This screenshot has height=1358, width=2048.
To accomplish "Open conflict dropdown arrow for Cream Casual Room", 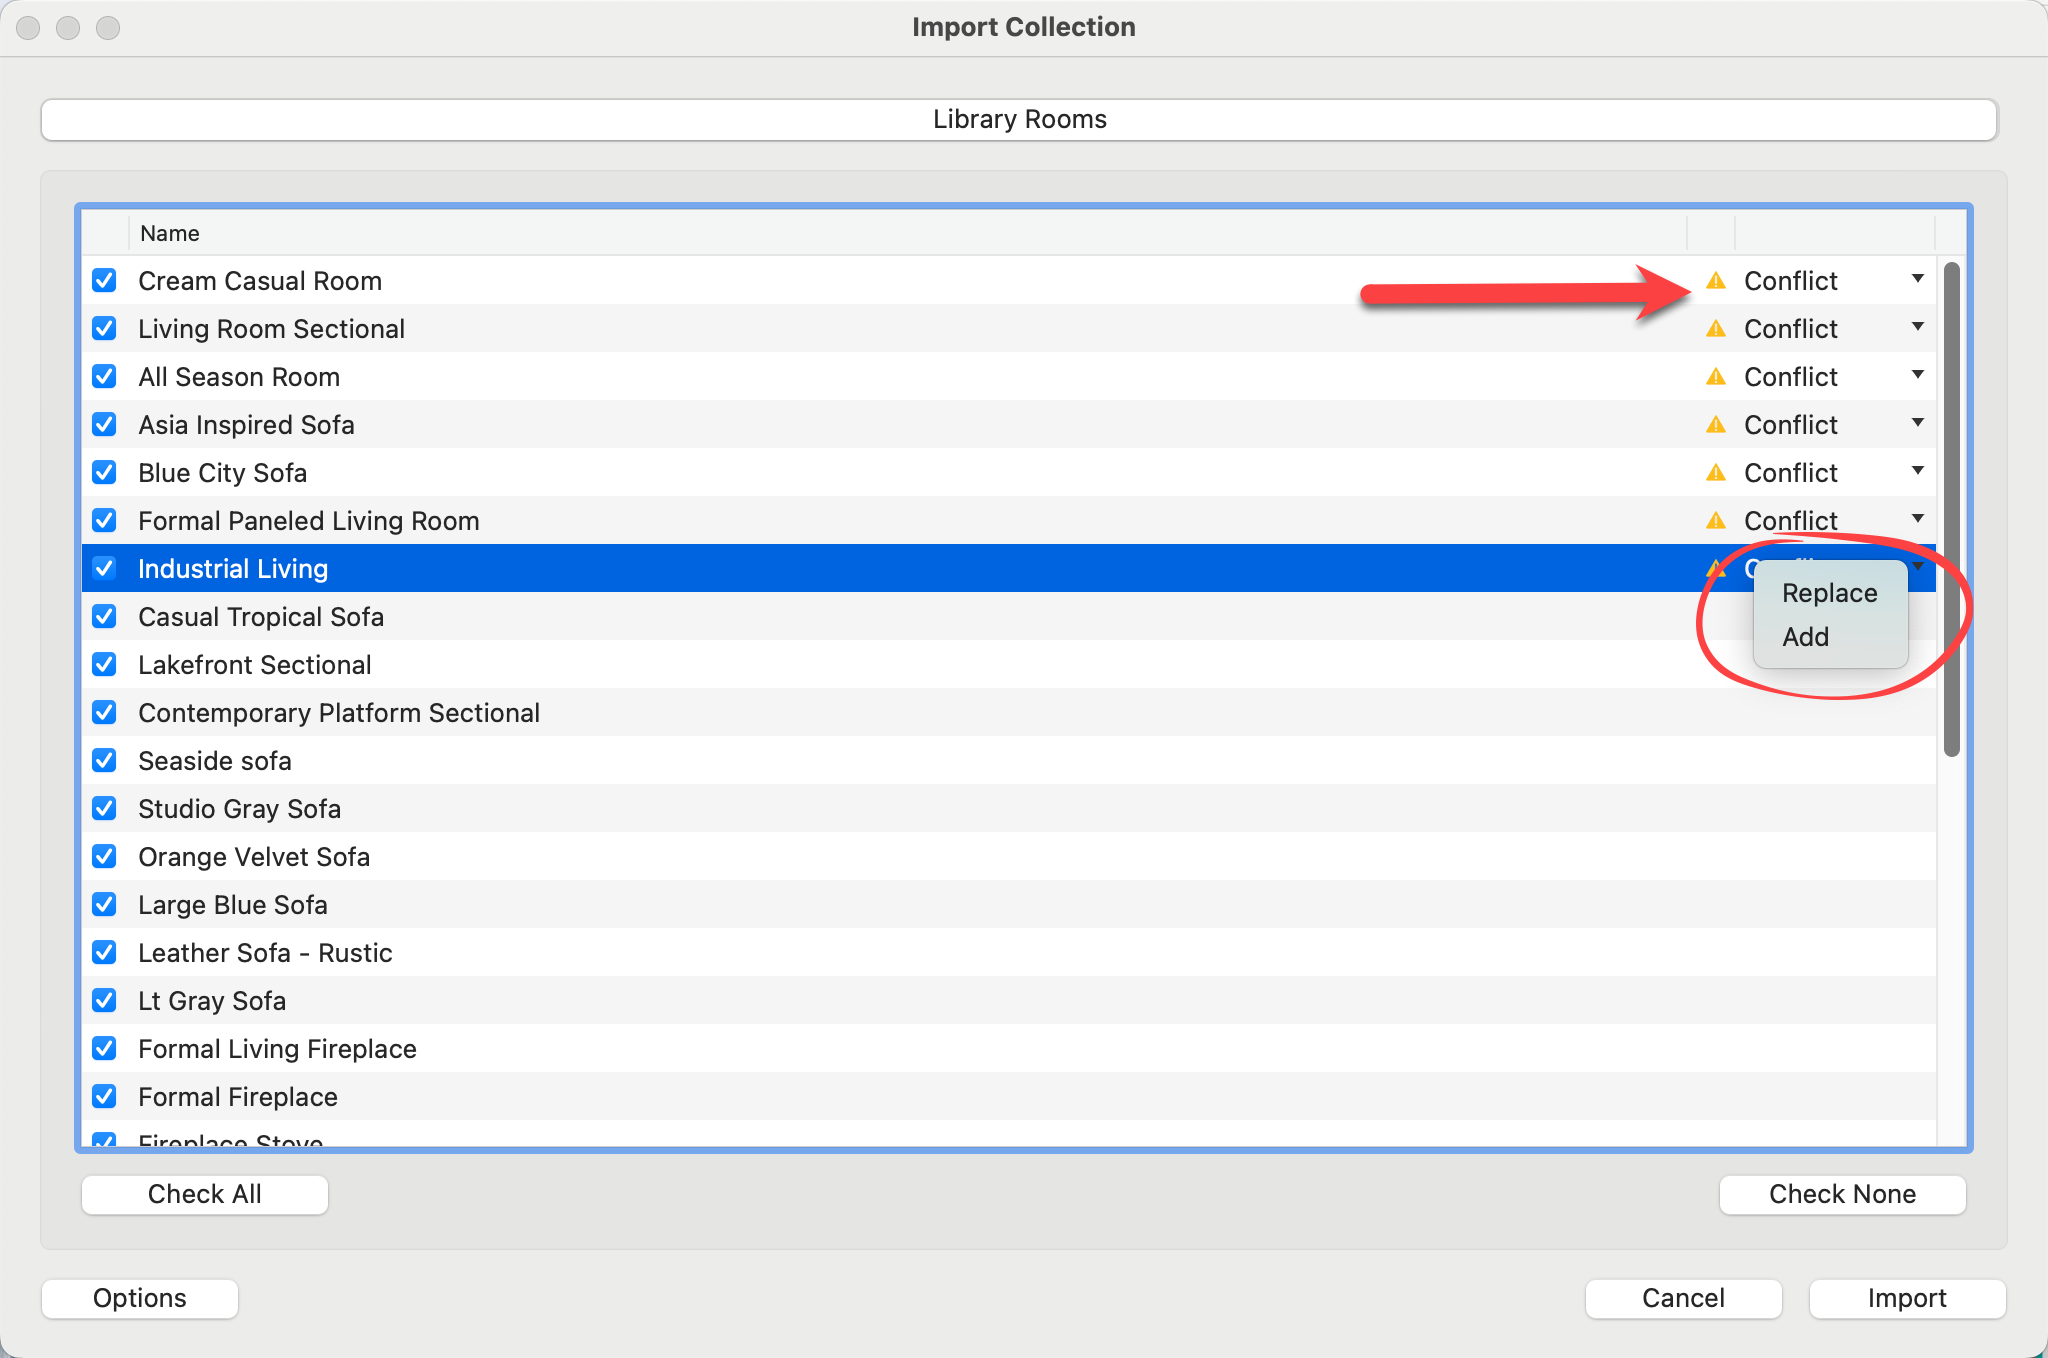I will click(1917, 280).
